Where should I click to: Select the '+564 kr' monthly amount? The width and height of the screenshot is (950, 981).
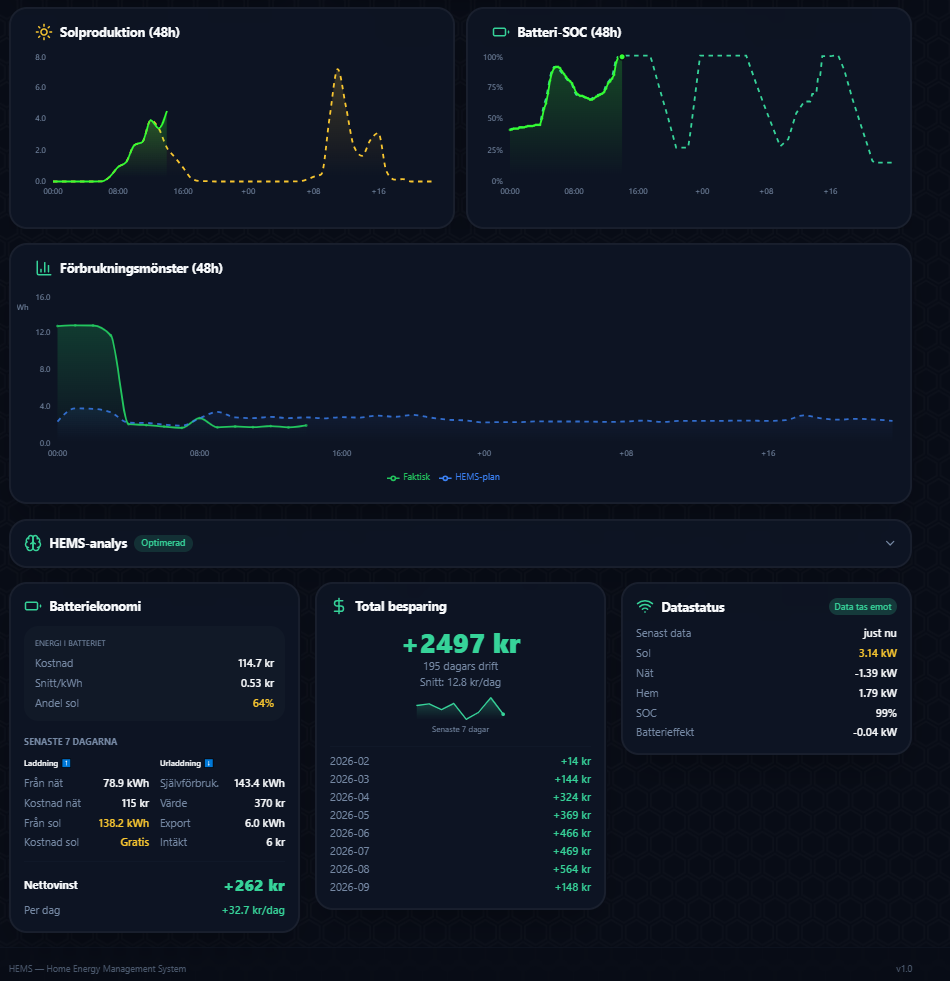(x=572, y=869)
